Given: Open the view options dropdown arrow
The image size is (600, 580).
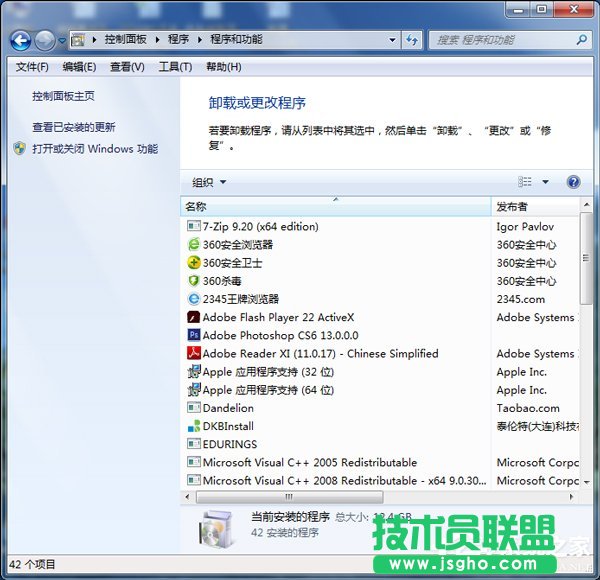Looking at the screenshot, I should tap(545, 182).
